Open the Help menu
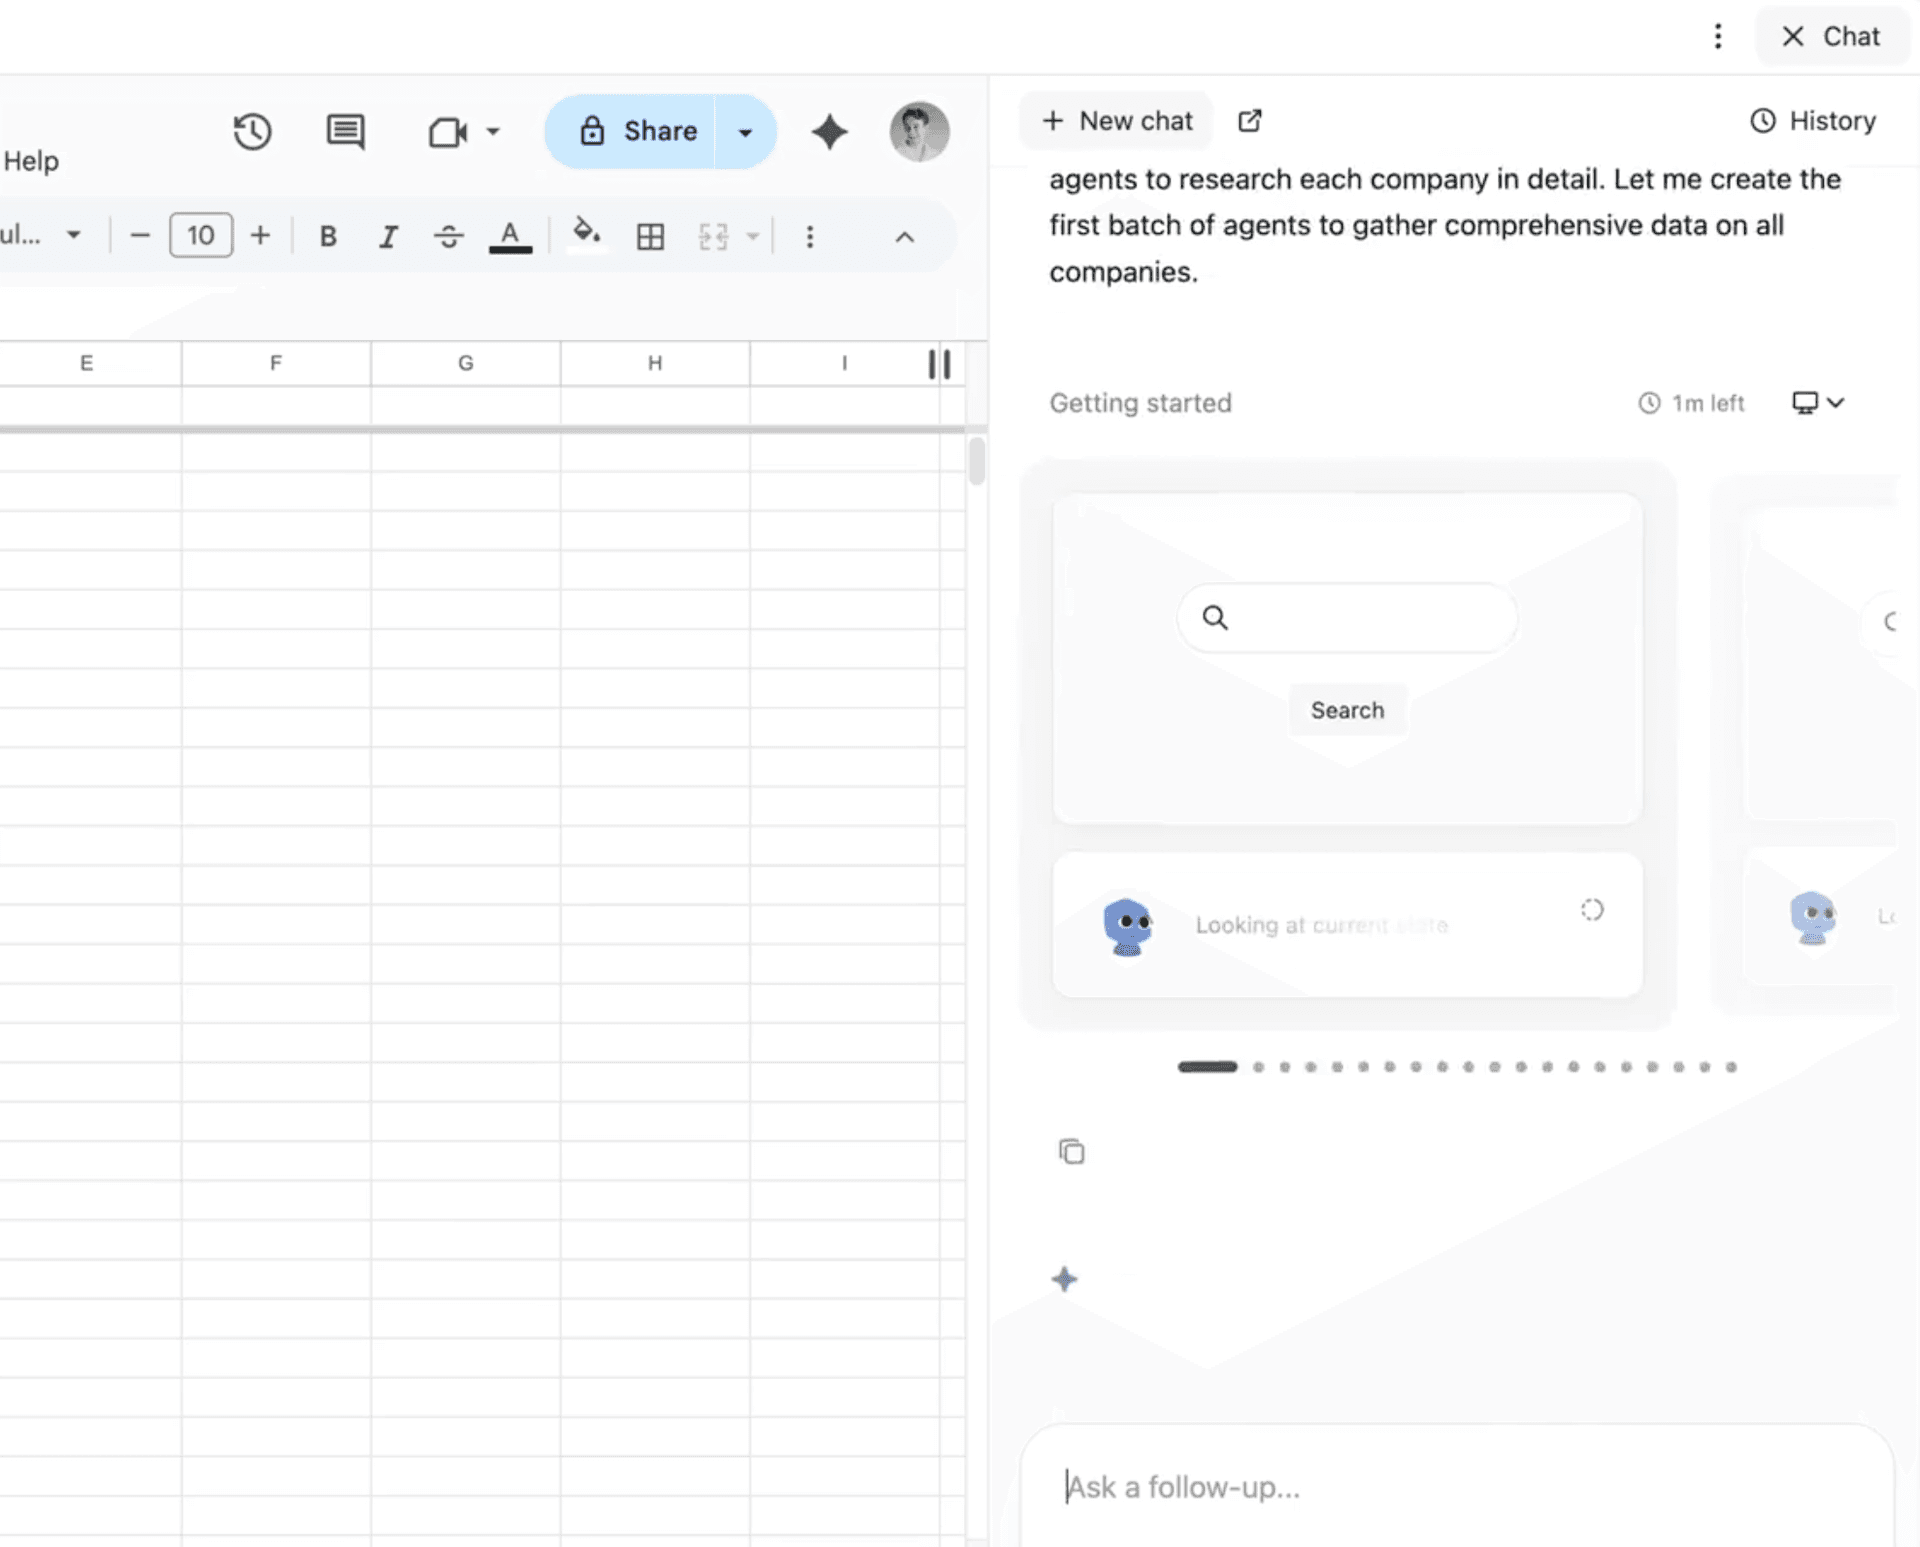Viewport: 1920px width, 1547px height. (x=31, y=161)
